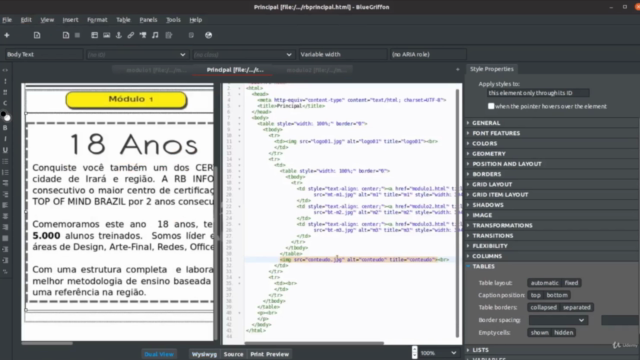
Task: Open the 100% zoom dropdown
Action: click(438, 353)
